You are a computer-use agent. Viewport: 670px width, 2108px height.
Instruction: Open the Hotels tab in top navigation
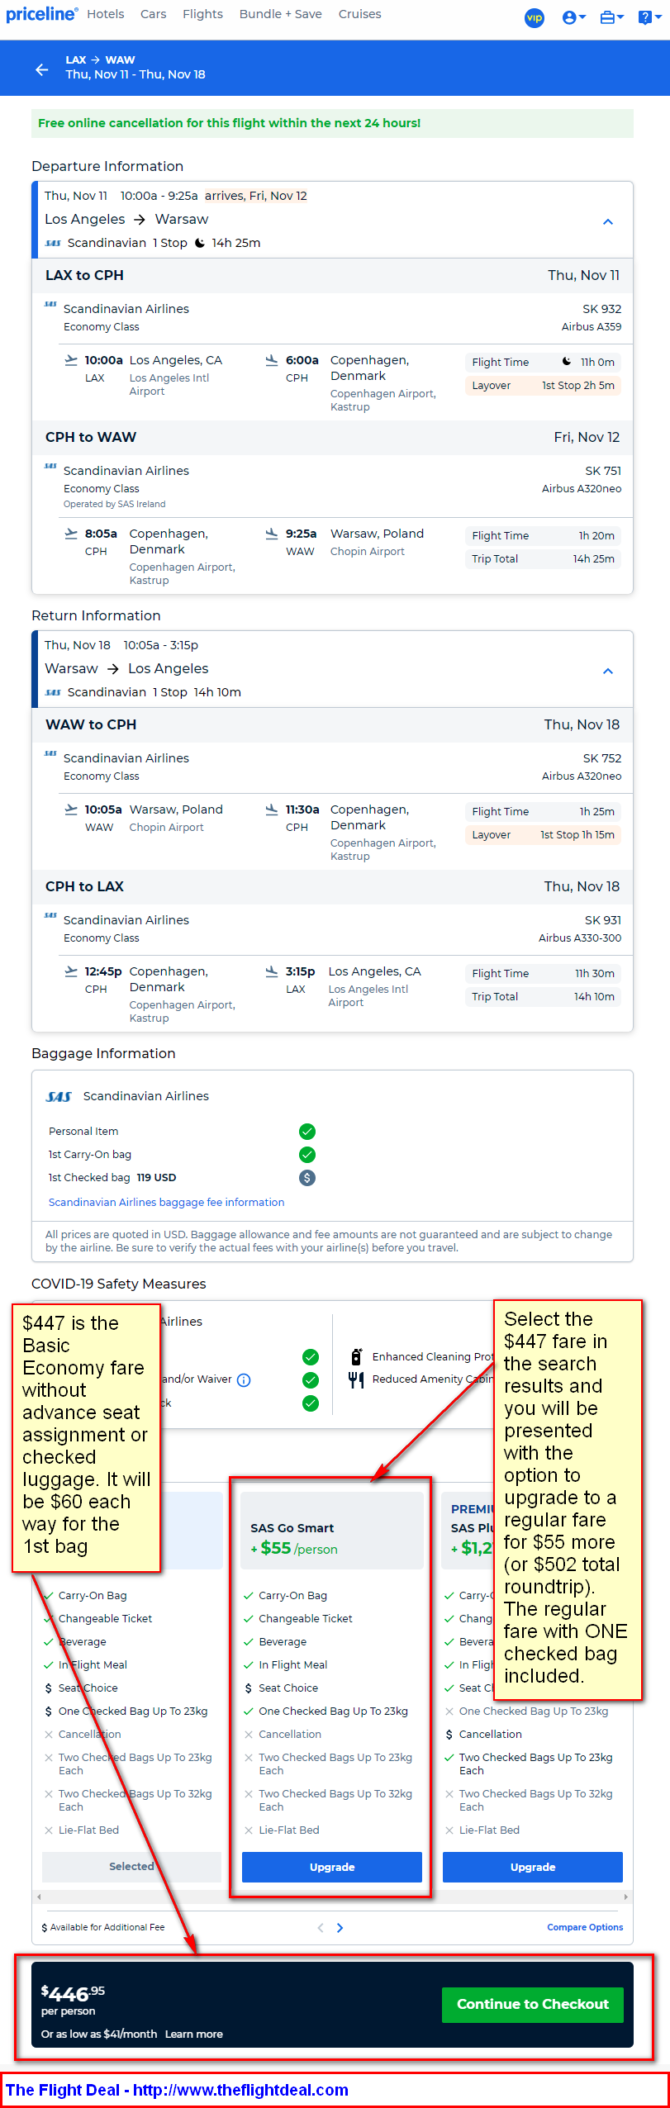105,14
